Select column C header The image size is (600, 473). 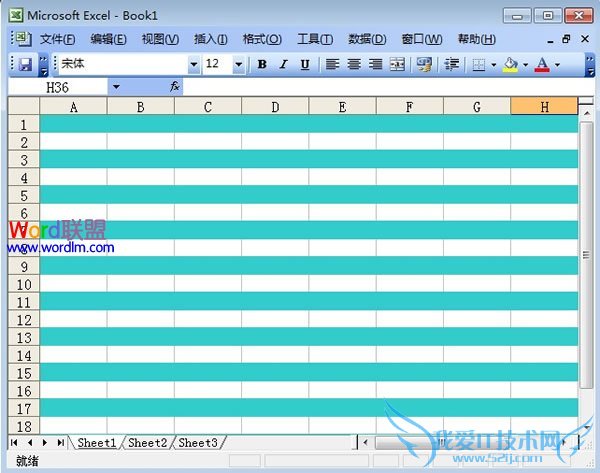(x=207, y=107)
